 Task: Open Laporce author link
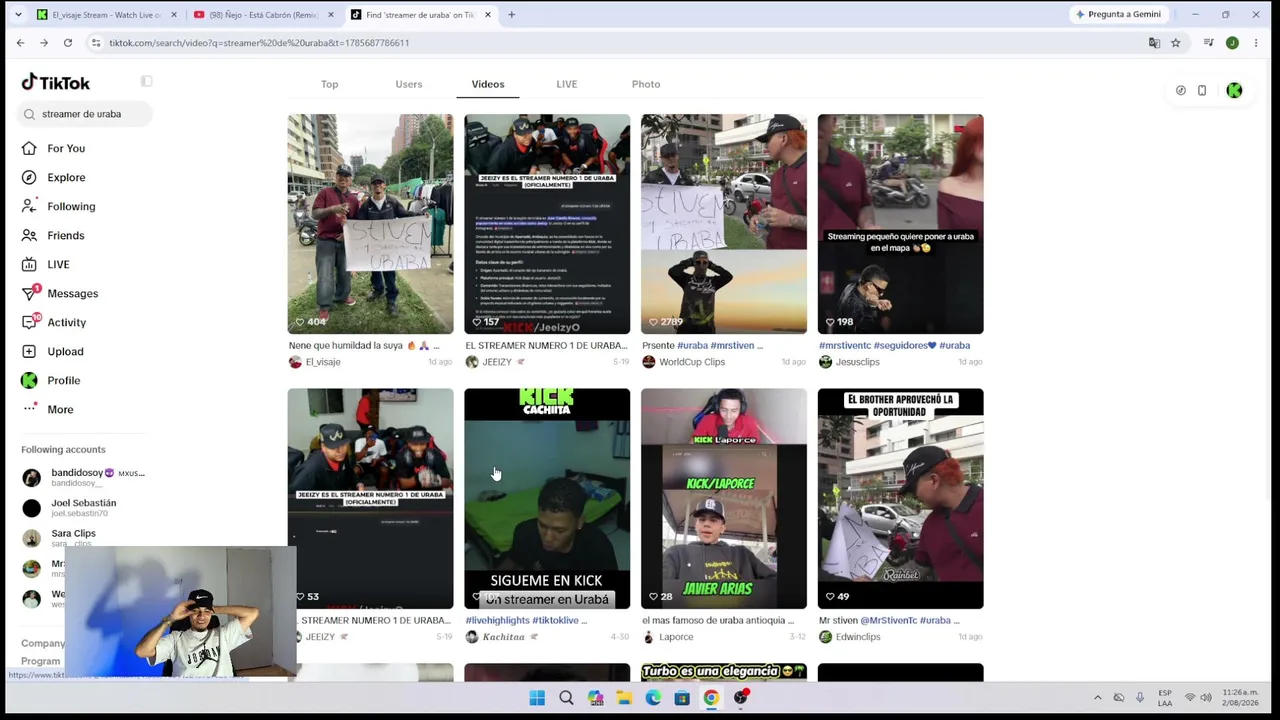[x=676, y=637]
